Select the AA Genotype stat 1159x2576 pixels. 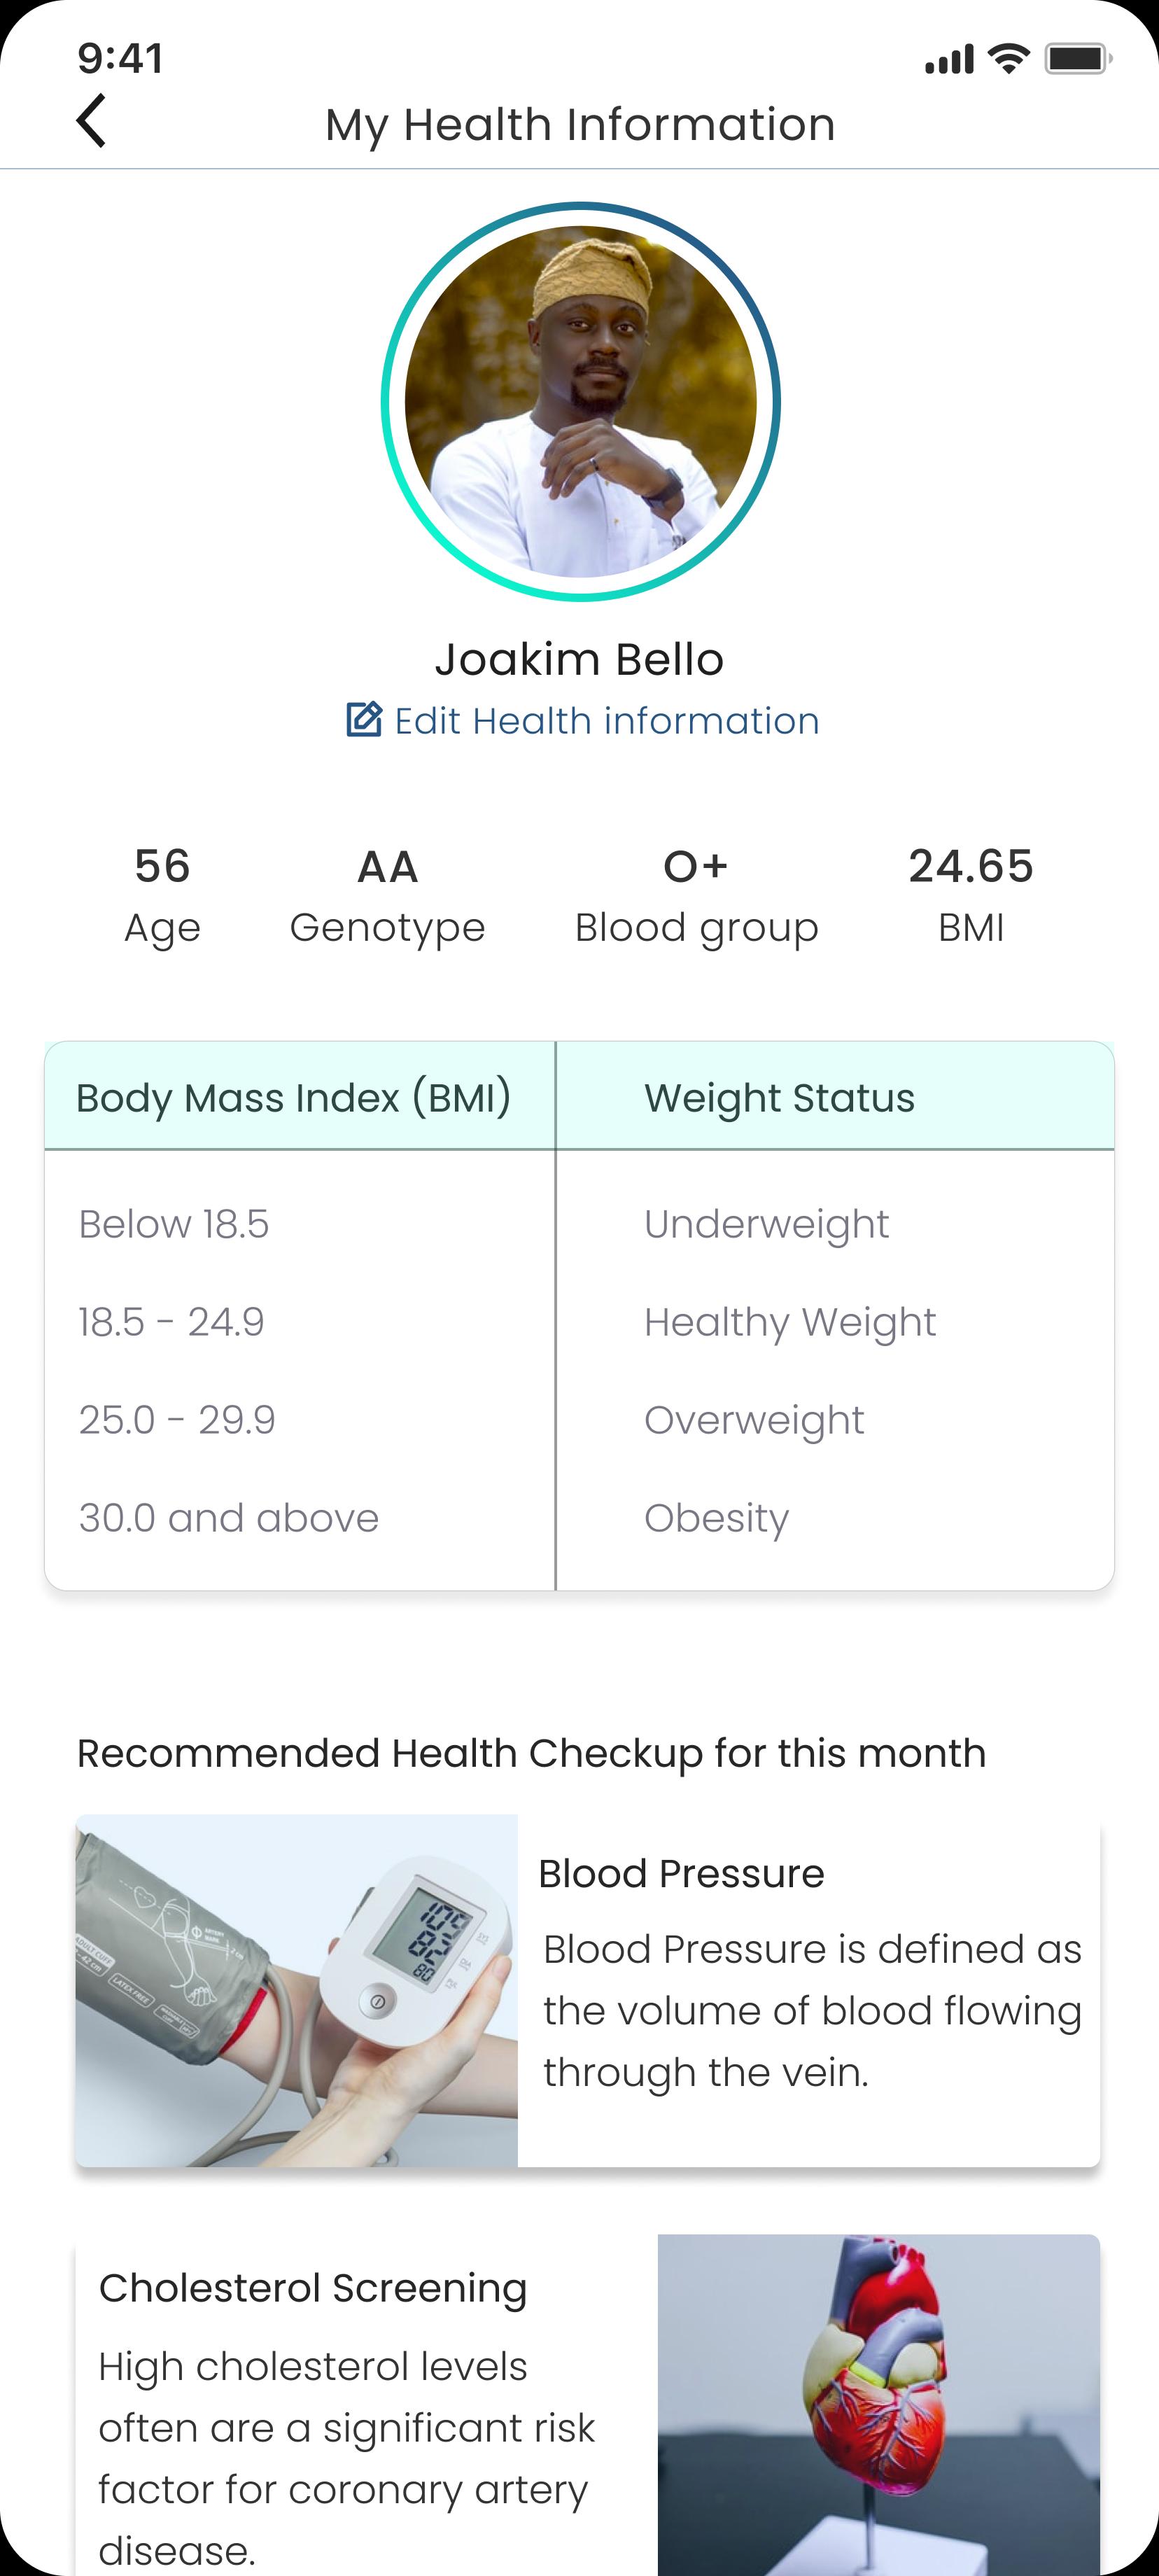point(387,896)
